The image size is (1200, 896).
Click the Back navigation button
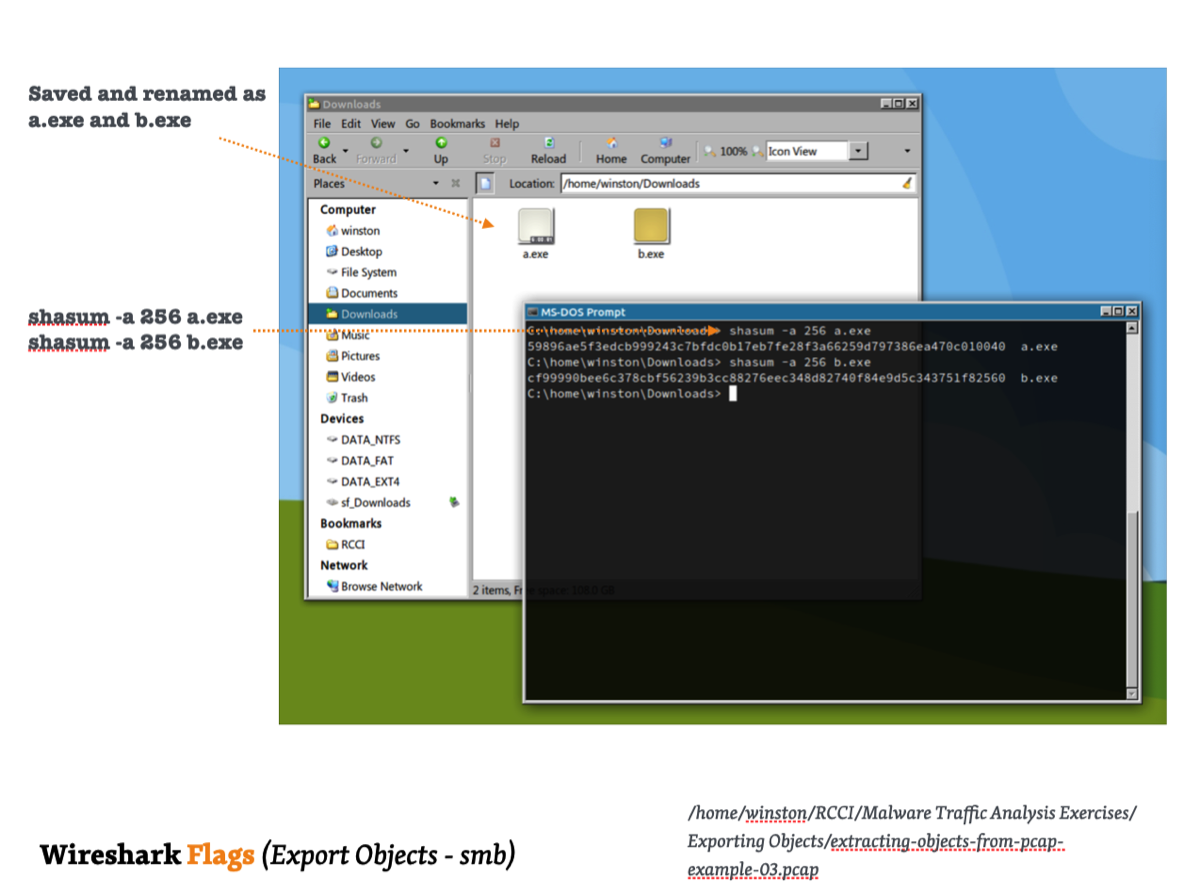click(325, 150)
